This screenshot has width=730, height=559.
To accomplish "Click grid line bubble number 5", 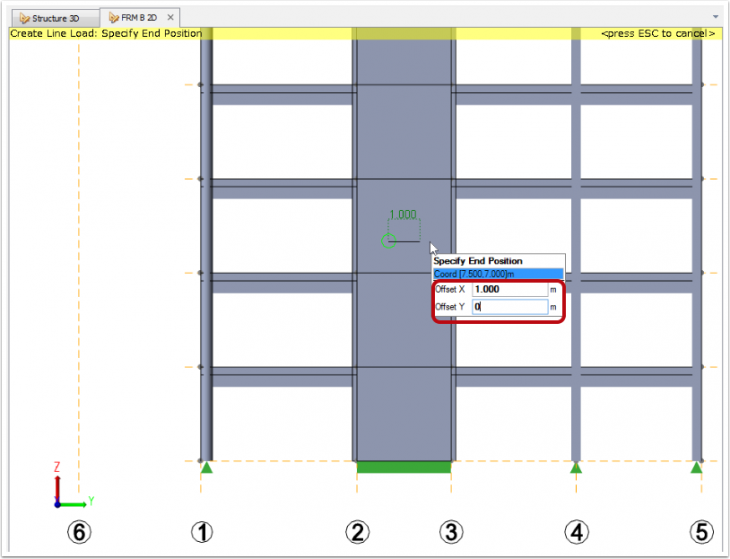I will (x=702, y=532).
